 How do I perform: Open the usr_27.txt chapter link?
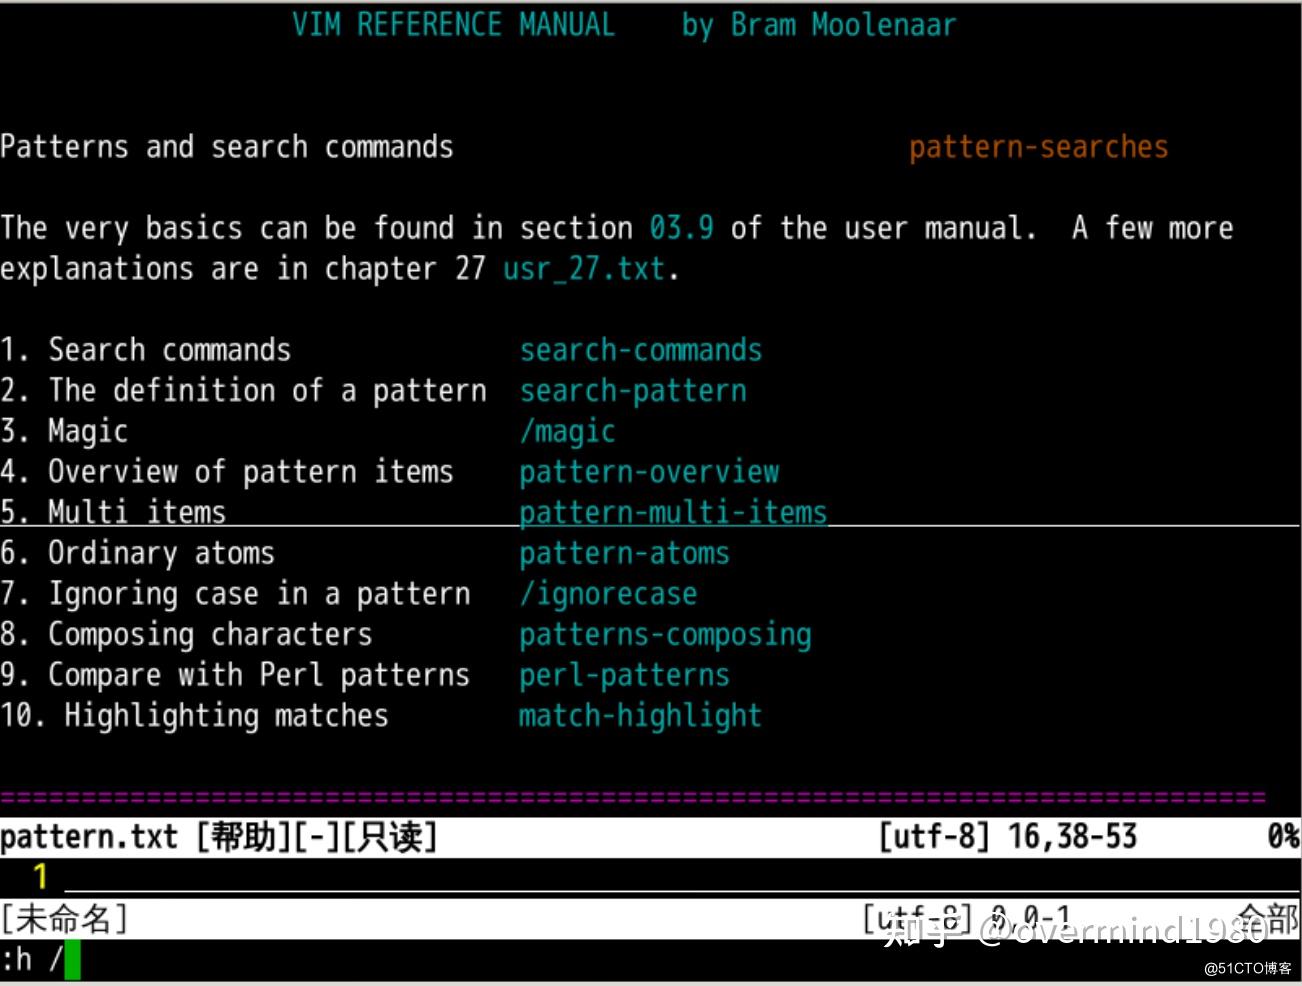click(583, 268)
